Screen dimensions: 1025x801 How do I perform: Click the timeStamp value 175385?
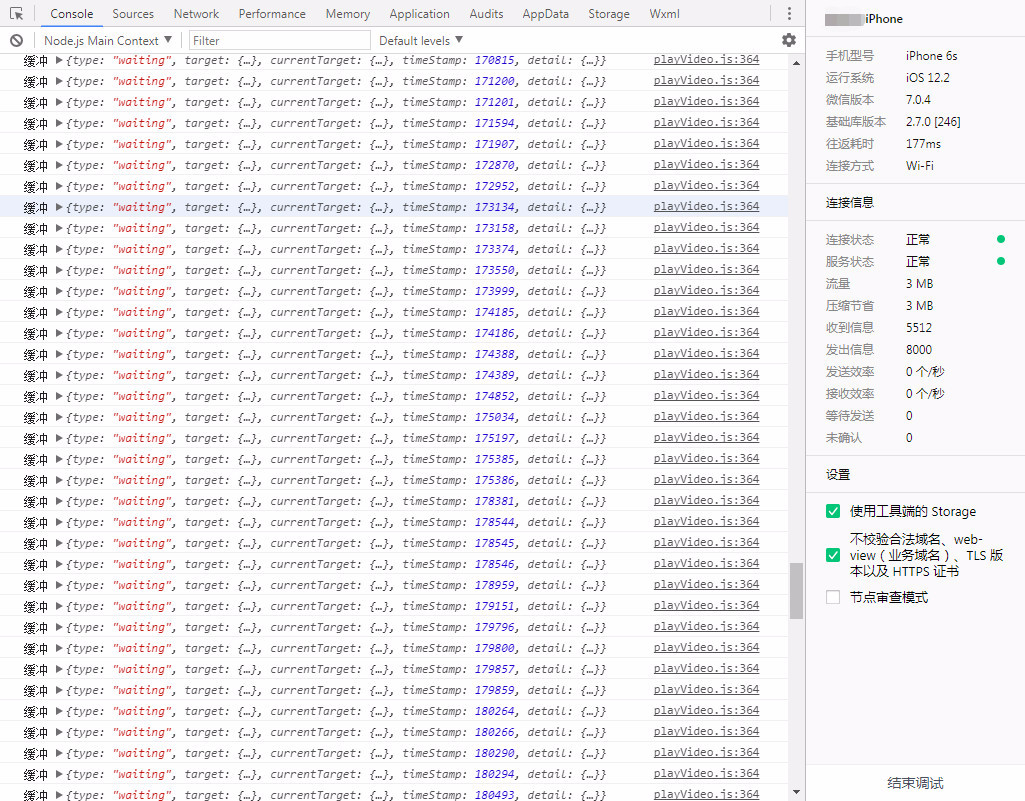[495, 459]
